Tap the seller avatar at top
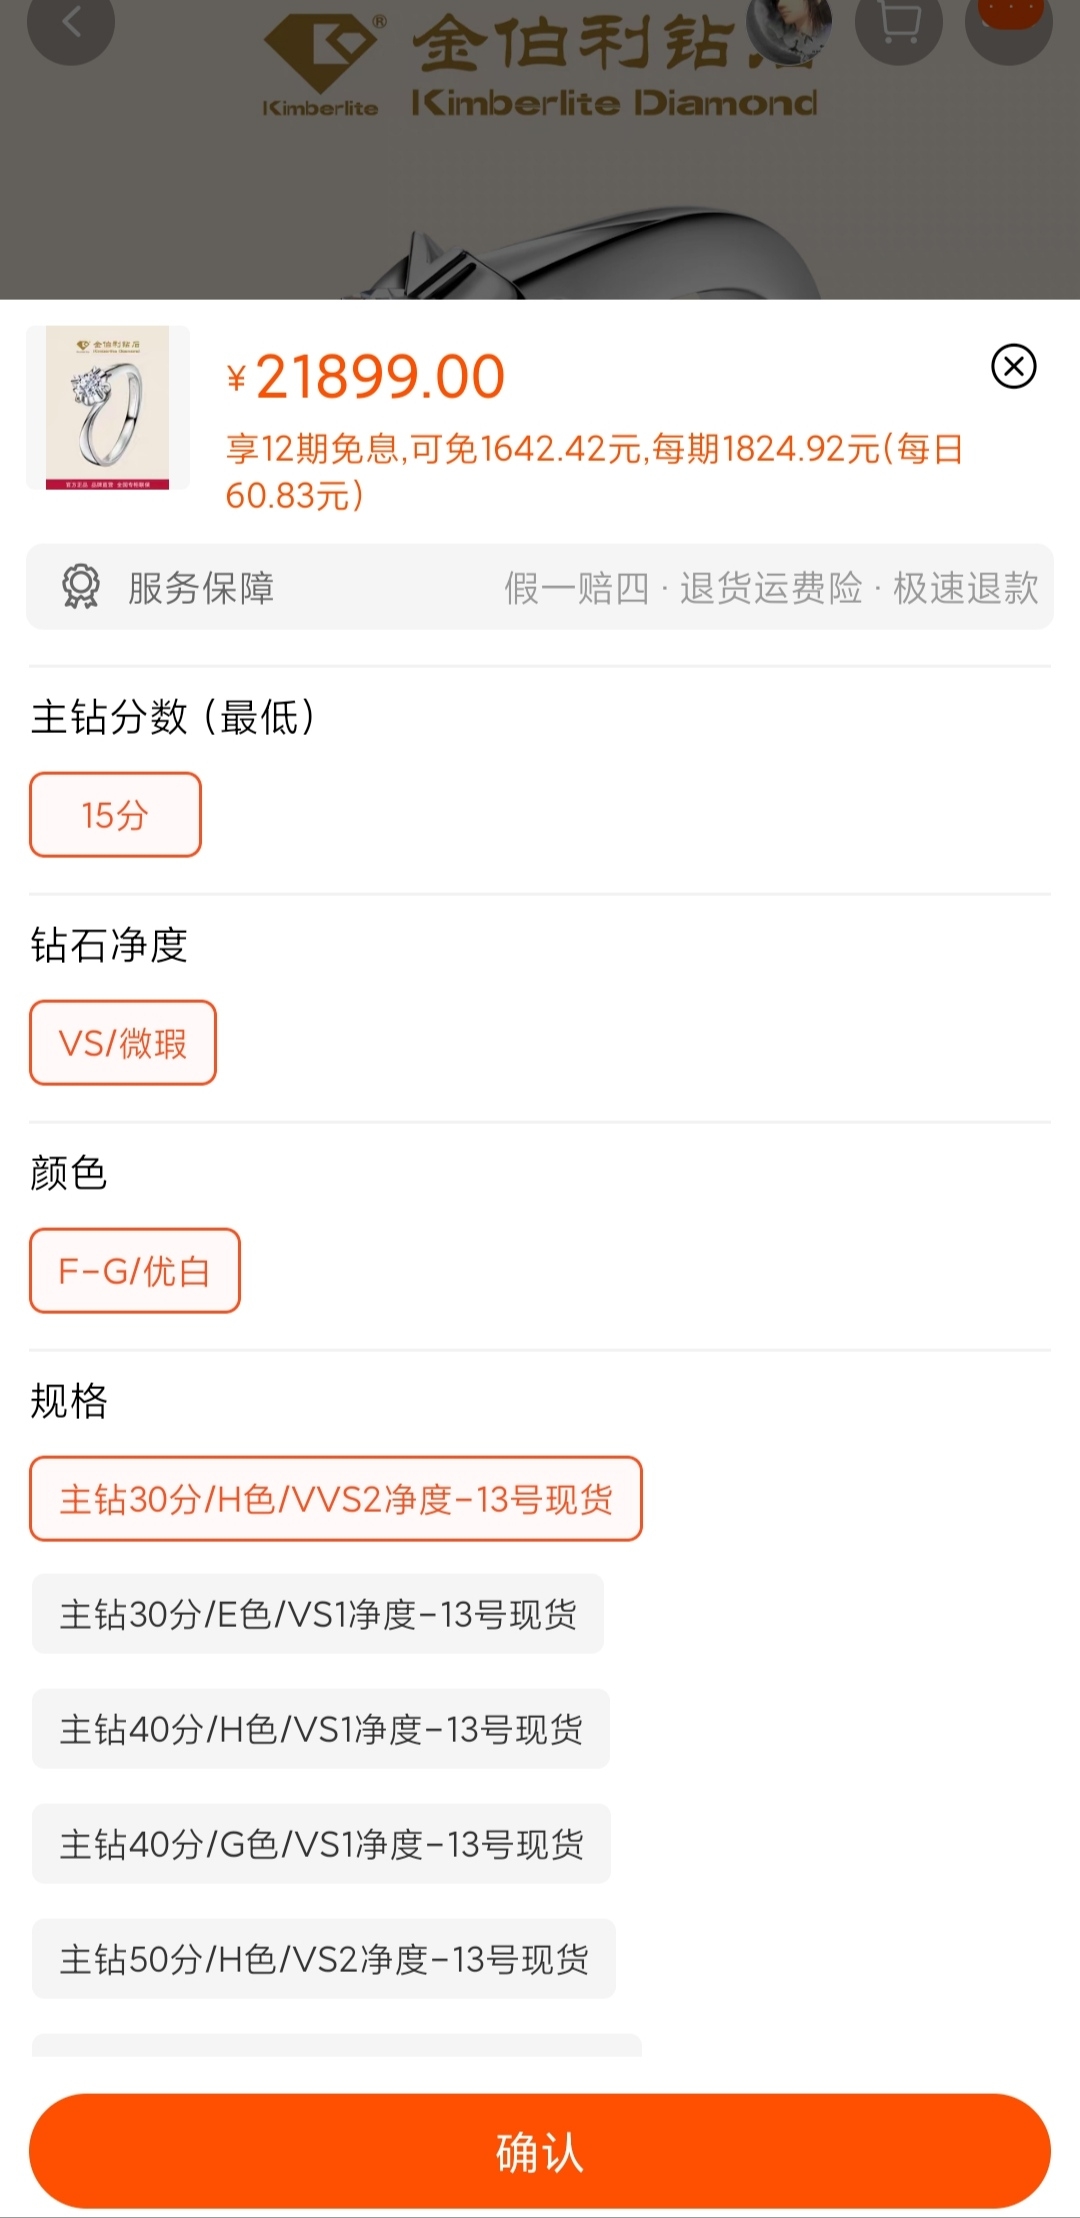The height and width of the screenshot is (2218, 1080). click(791, 26)
